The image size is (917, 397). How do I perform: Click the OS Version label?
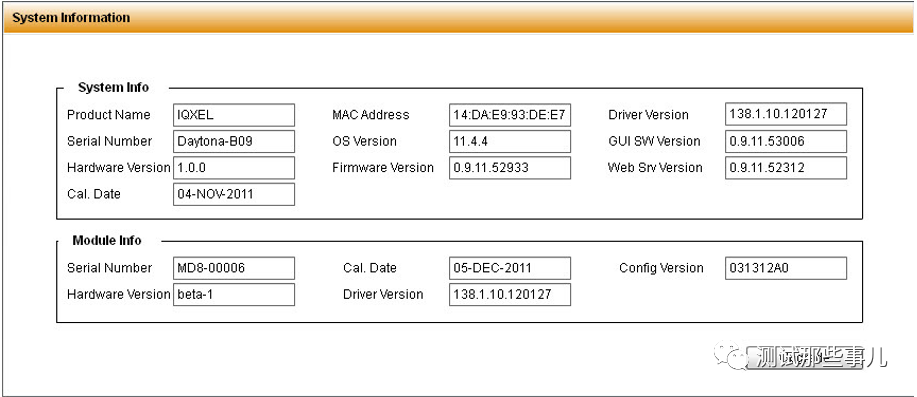364,141
